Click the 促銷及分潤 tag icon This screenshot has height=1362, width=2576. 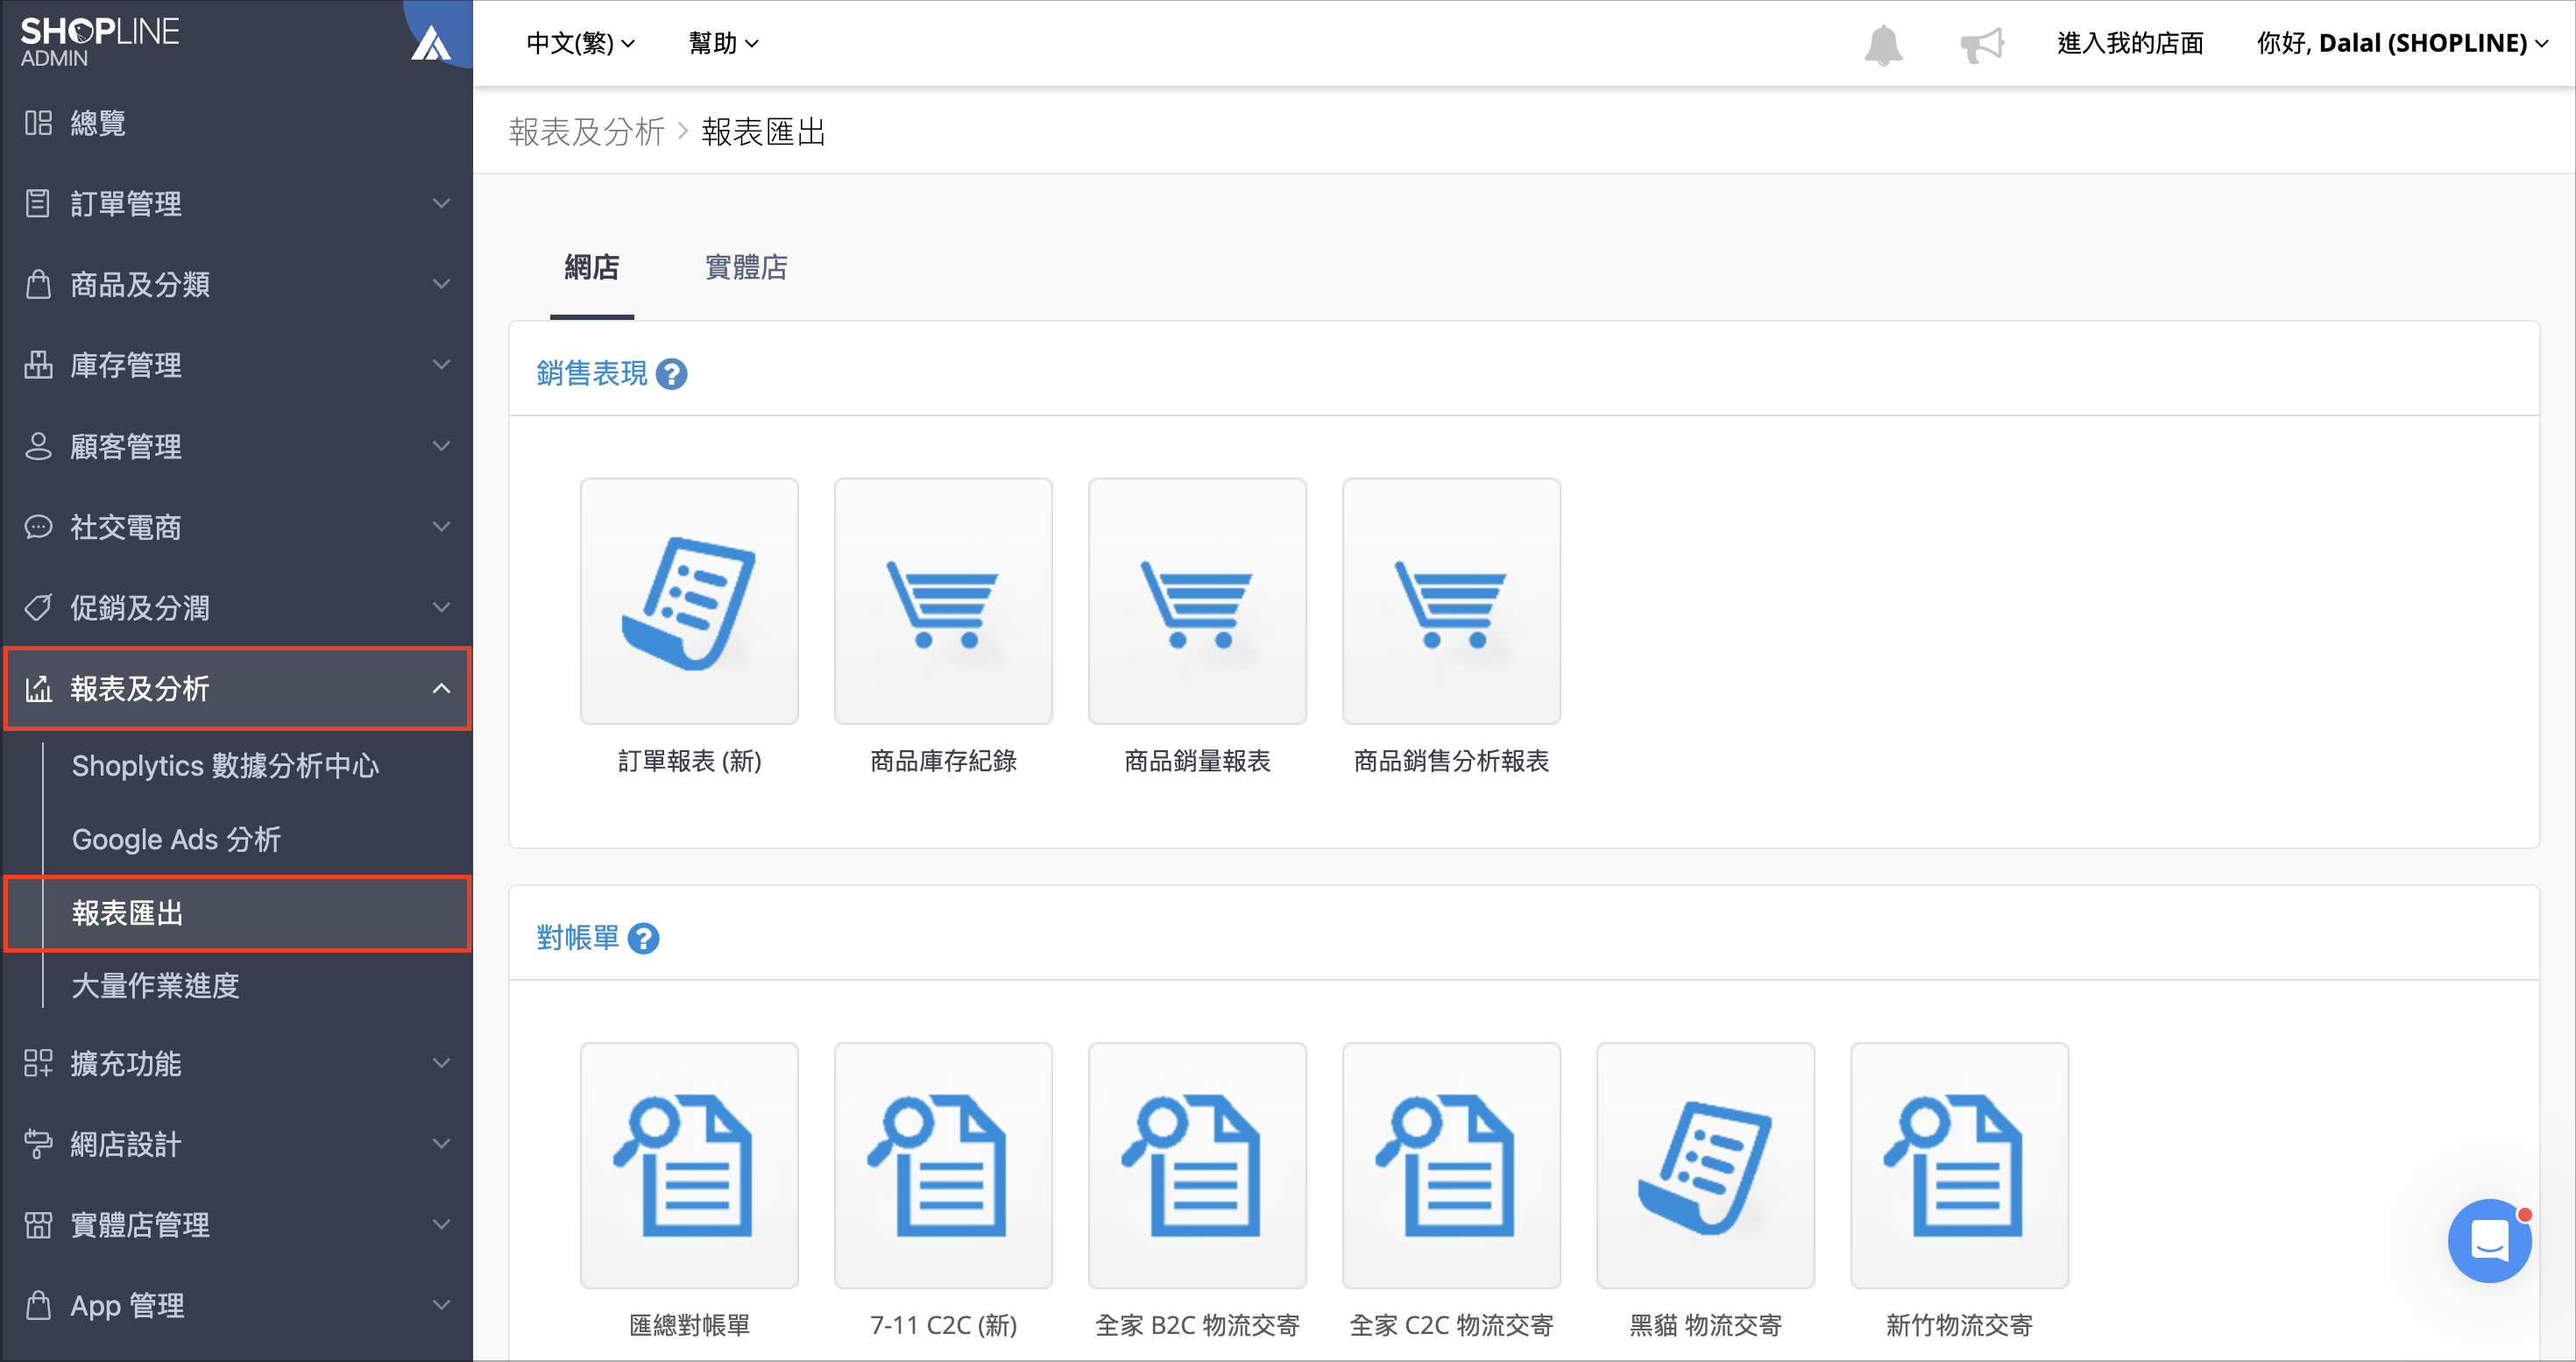38,607
